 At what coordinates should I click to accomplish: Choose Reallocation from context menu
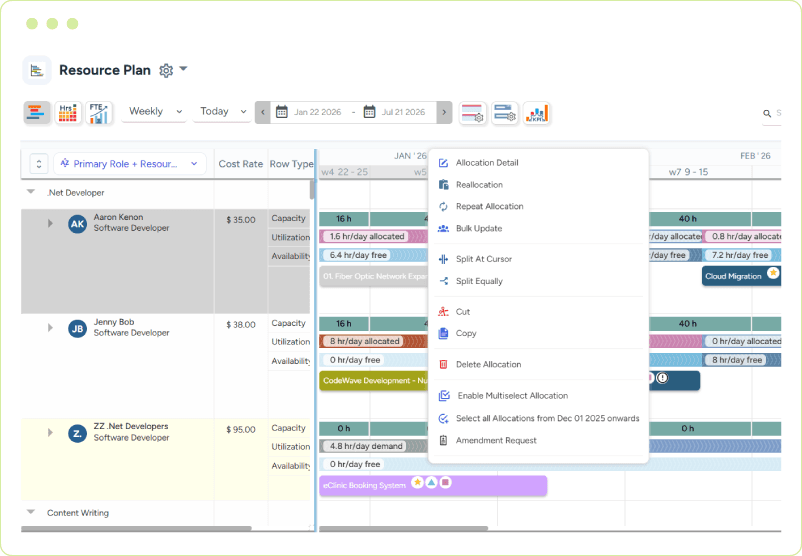538,185
